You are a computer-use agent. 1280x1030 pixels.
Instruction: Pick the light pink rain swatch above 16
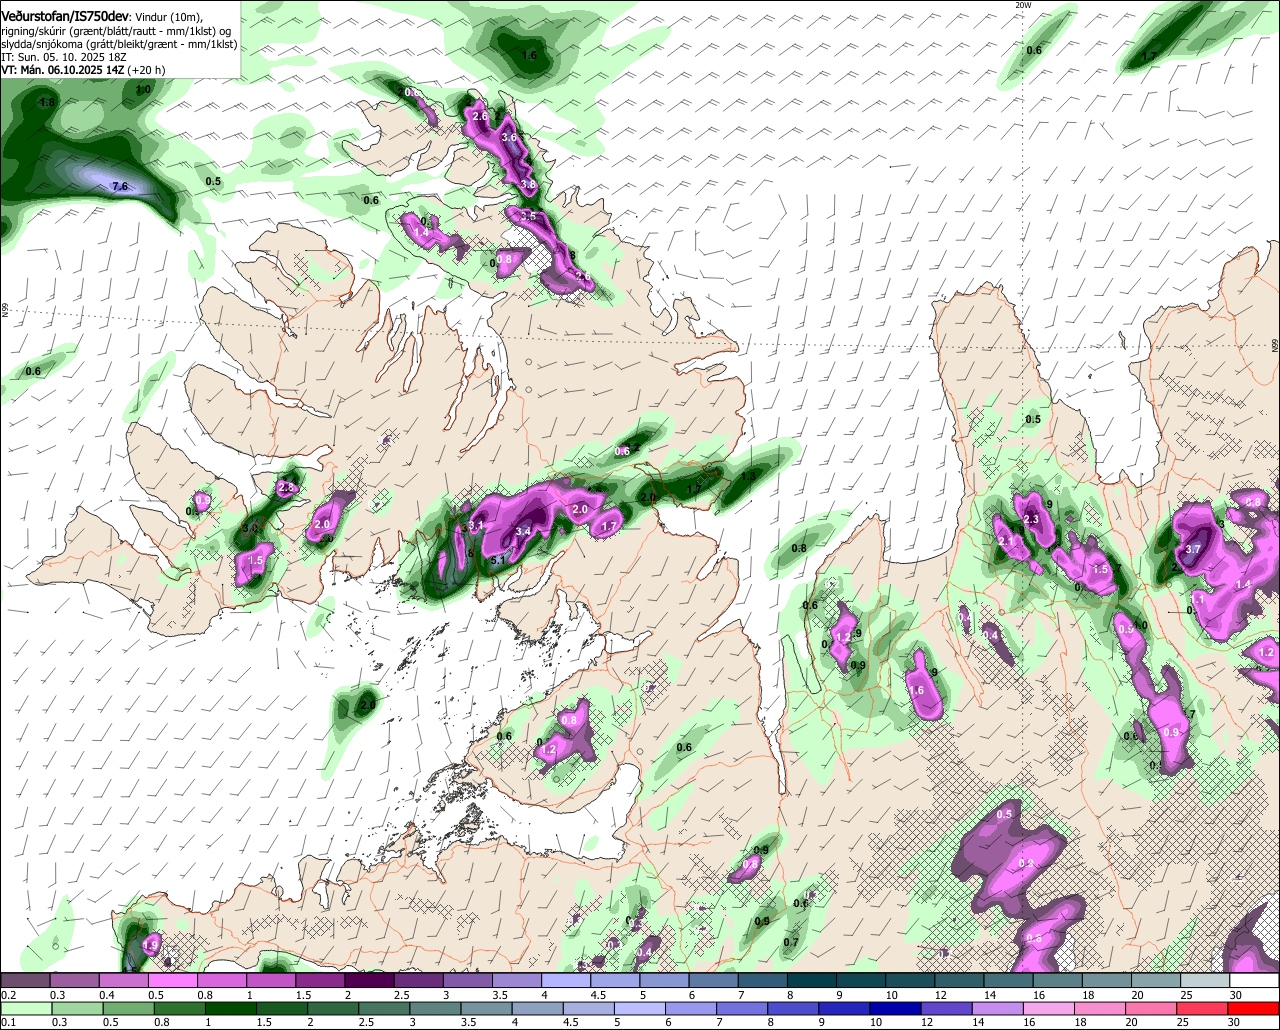pos(1048,1009)
